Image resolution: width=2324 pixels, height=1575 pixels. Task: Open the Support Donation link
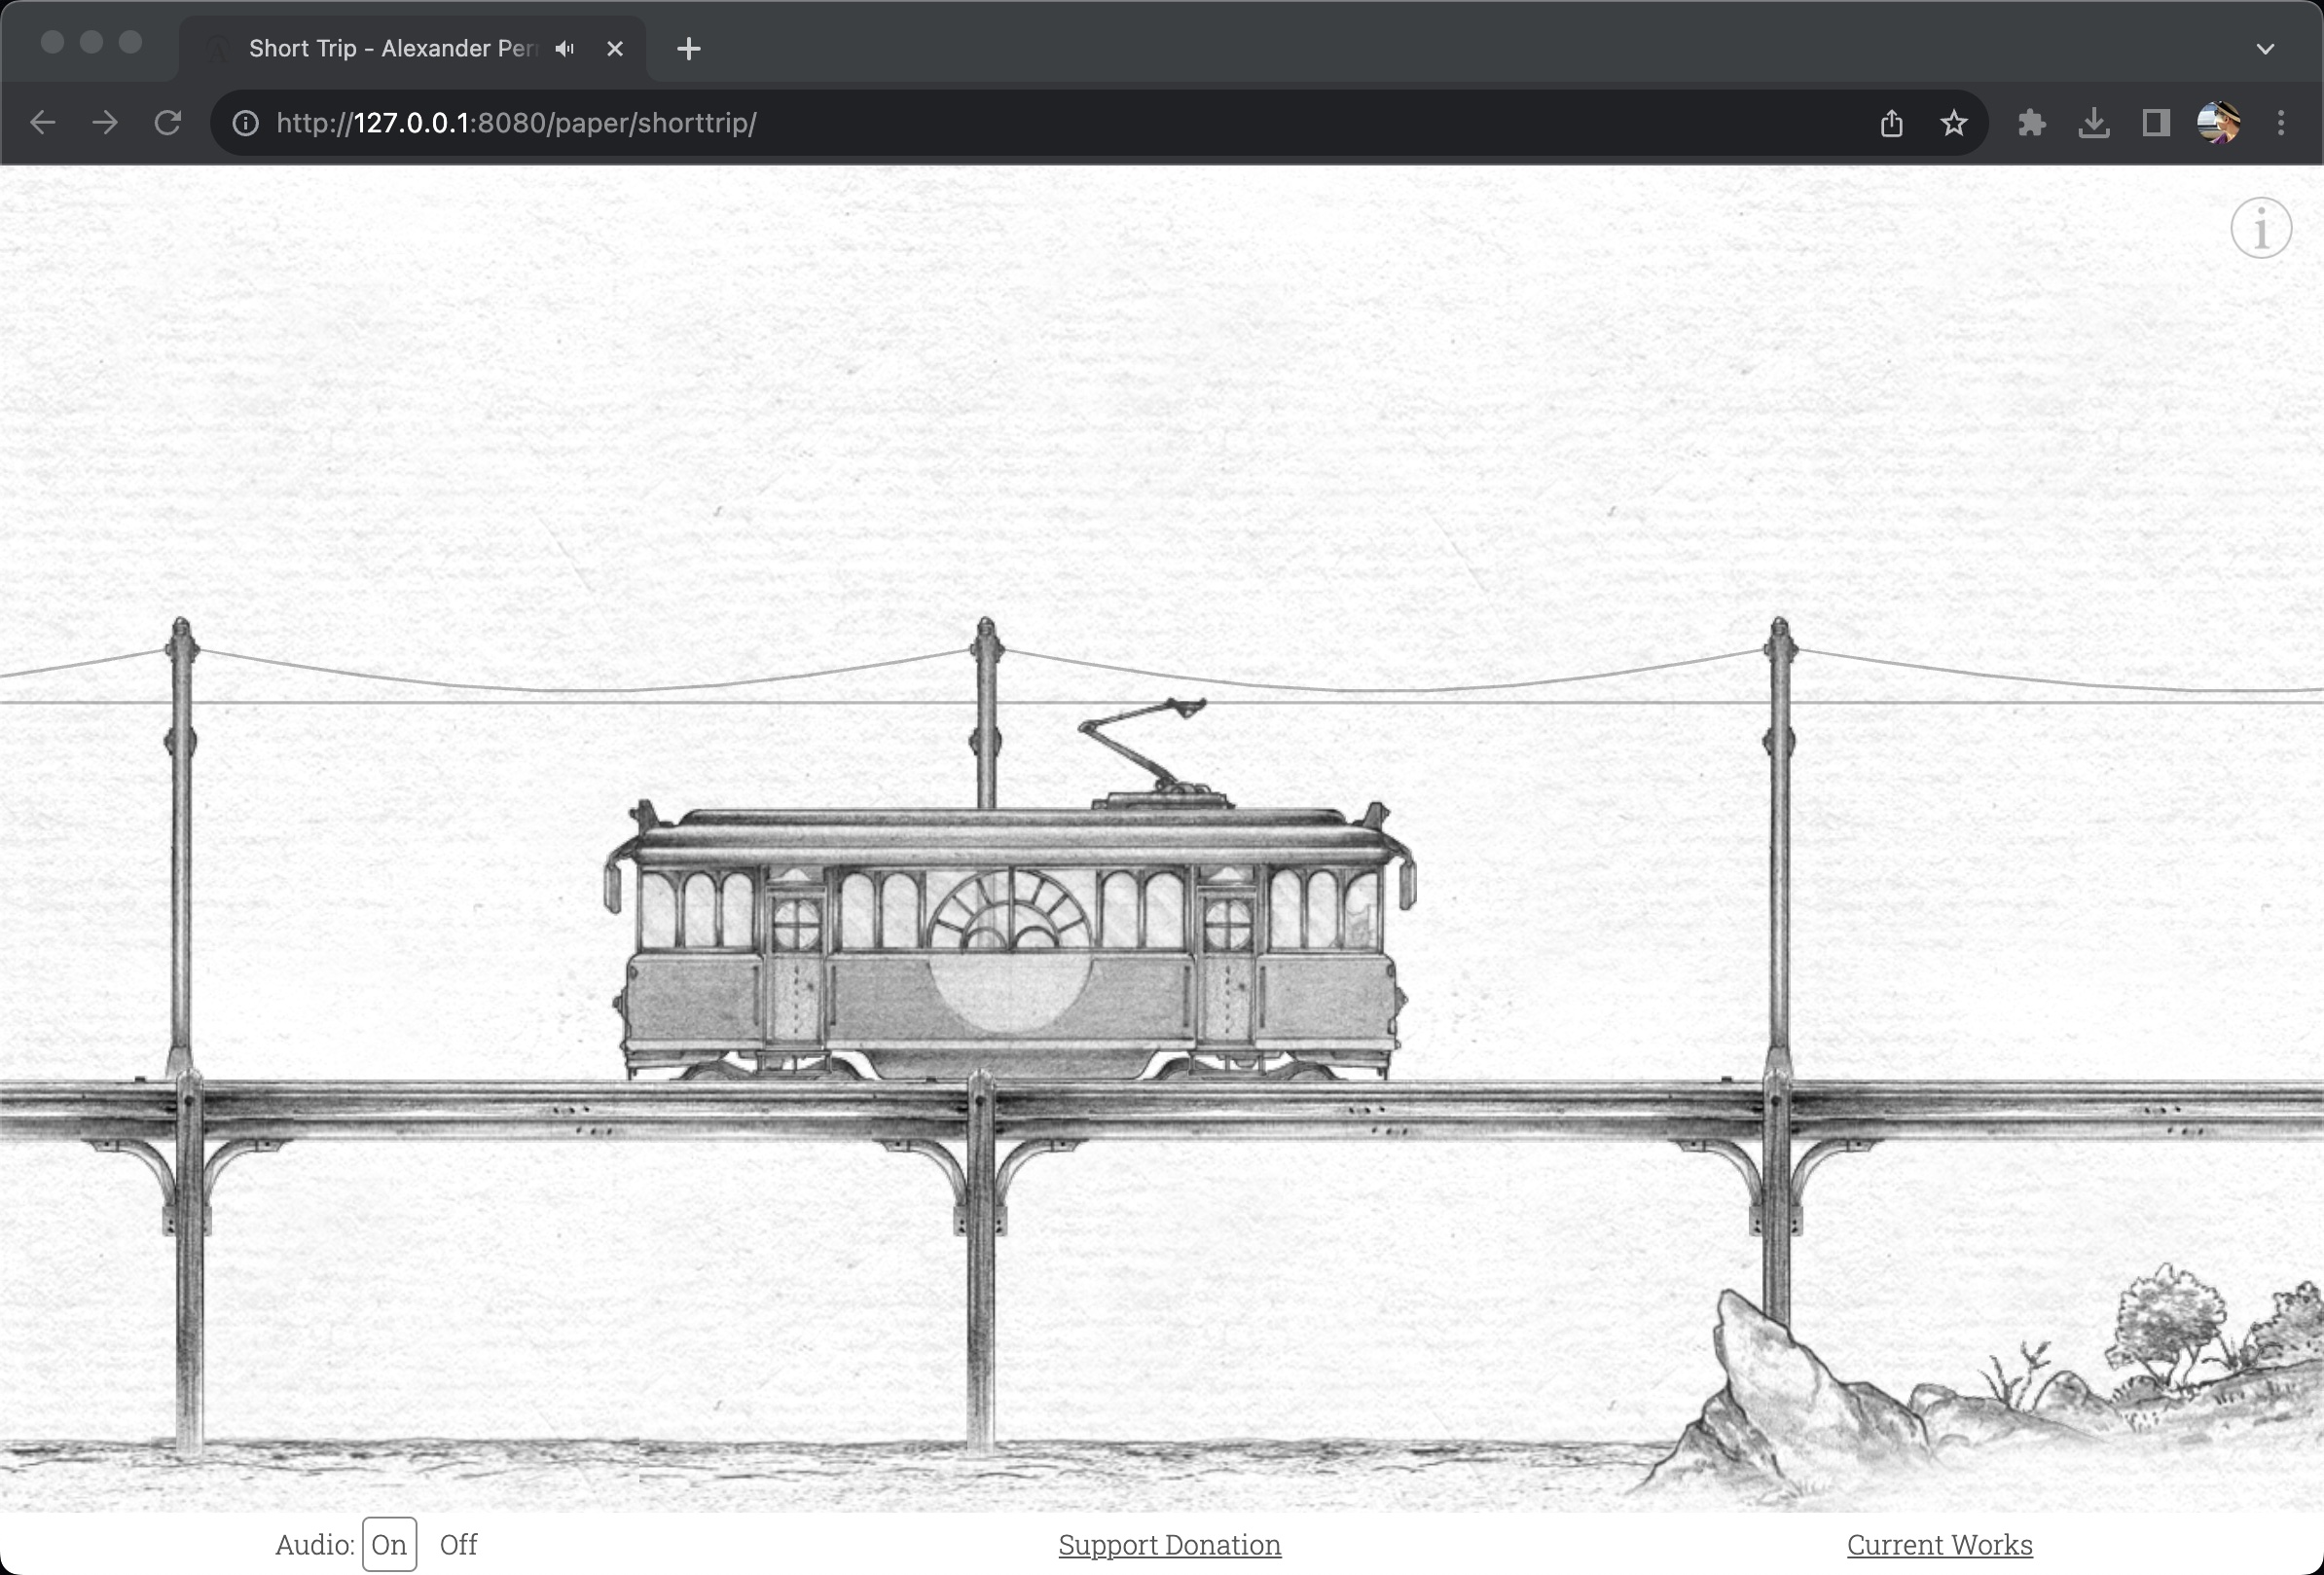pos(1169,1544)
